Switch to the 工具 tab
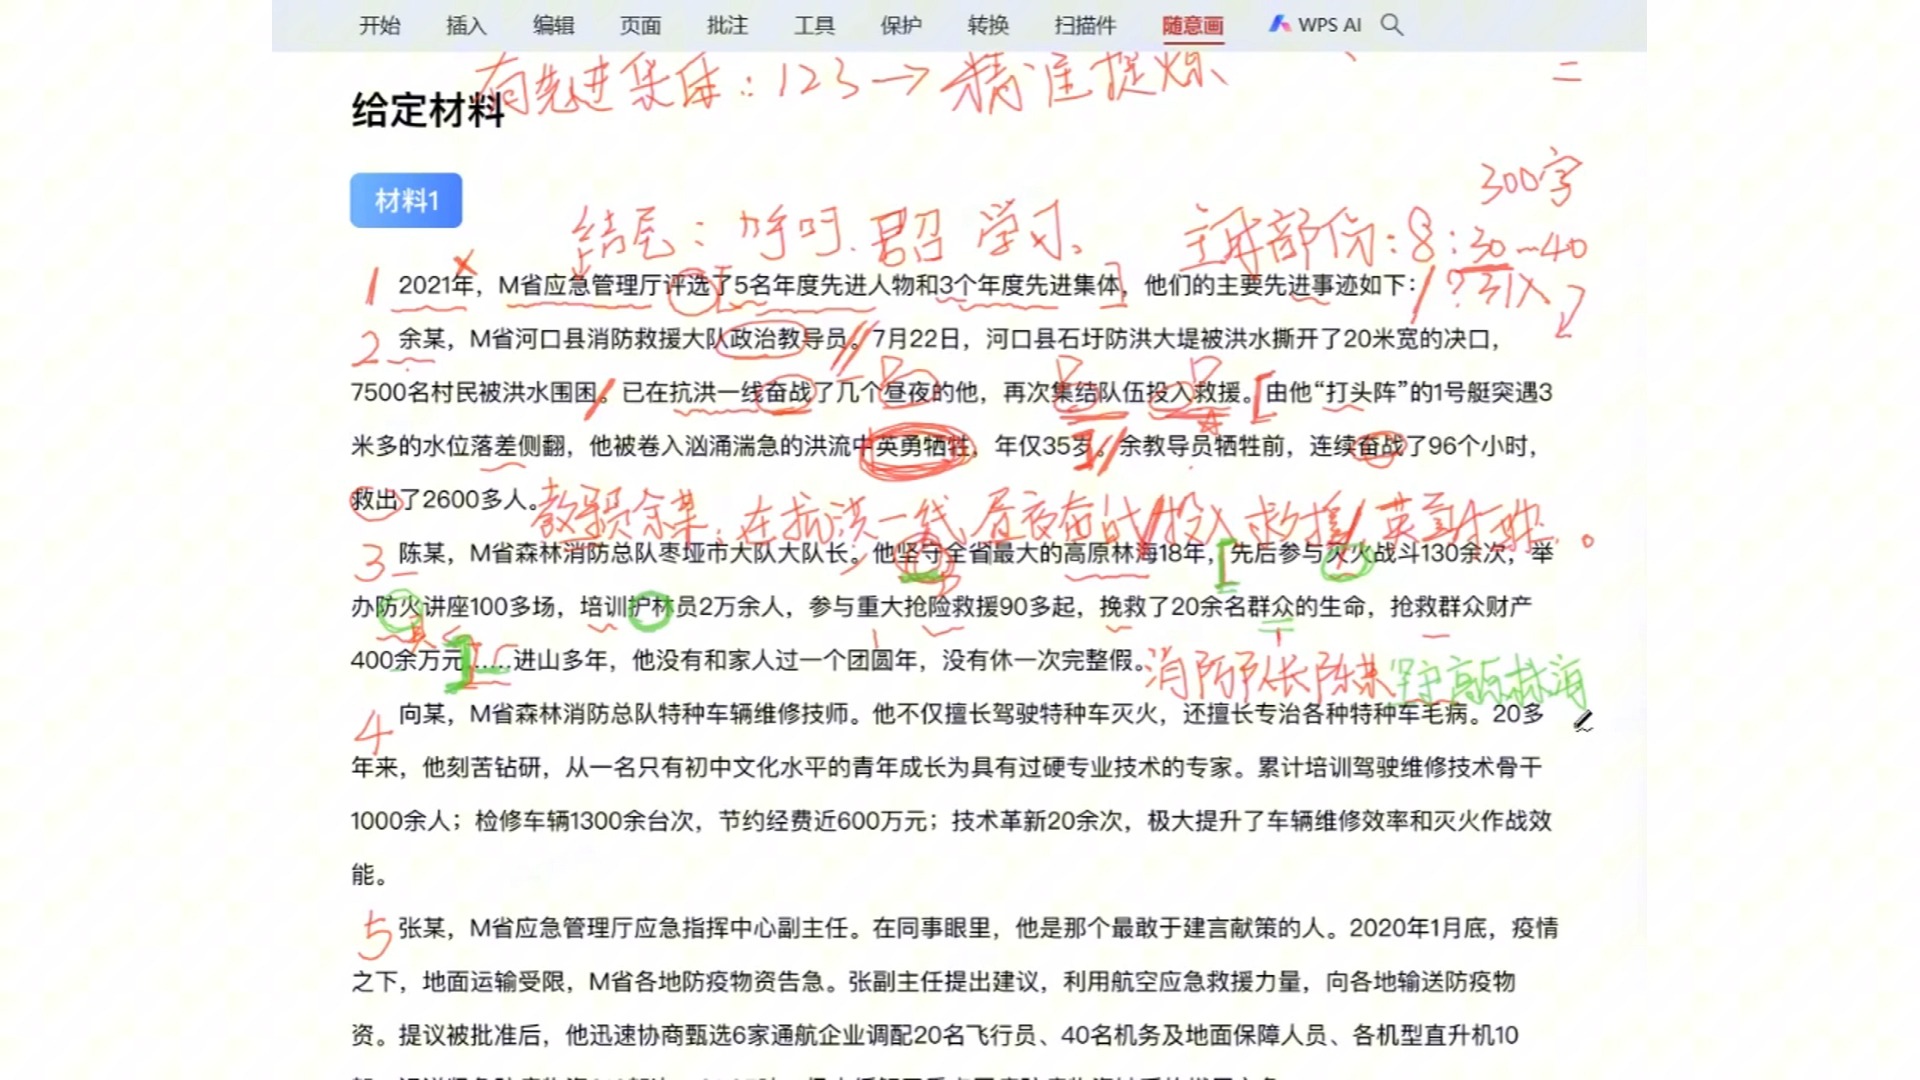Viewport: 1920px width, 1080px height. (814, 25)
